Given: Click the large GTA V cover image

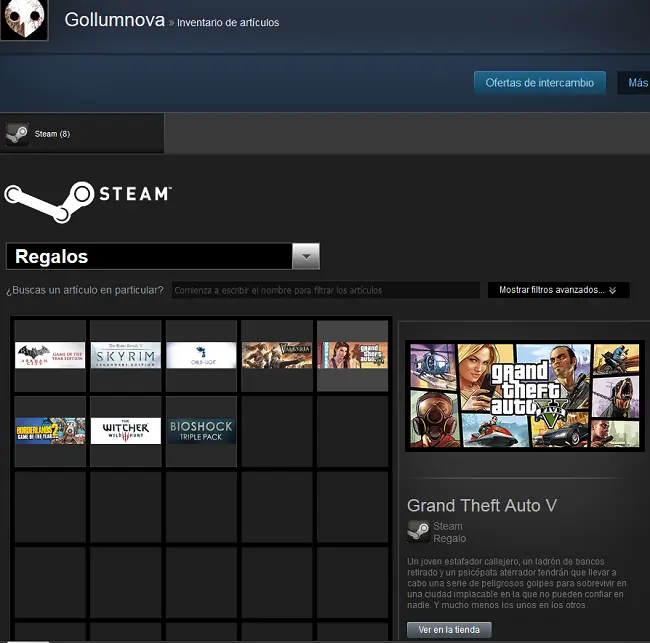Looking at the screenshot, I should coord(525,396).
